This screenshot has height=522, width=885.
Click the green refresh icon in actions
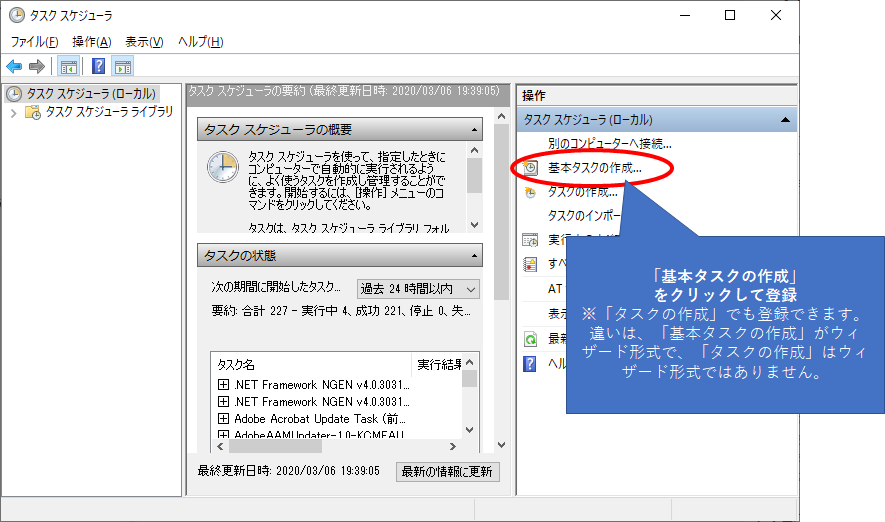530,339
